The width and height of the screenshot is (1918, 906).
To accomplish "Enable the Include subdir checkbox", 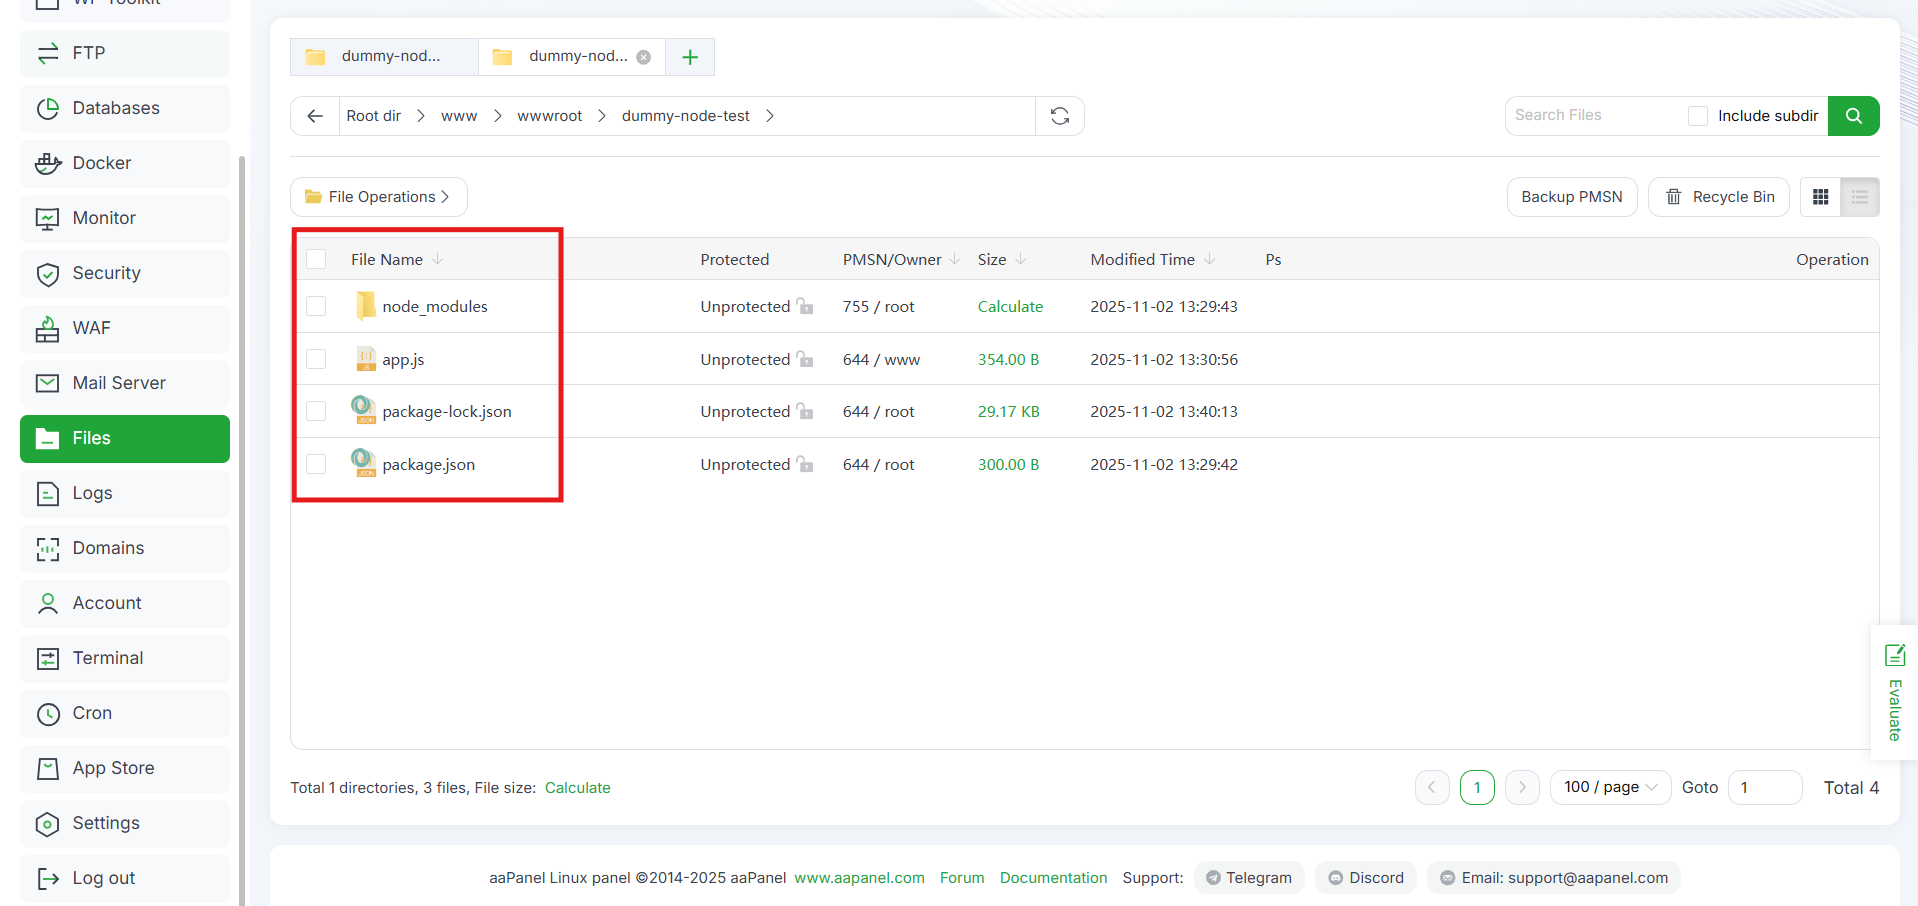I will [x=1698, y=116].
